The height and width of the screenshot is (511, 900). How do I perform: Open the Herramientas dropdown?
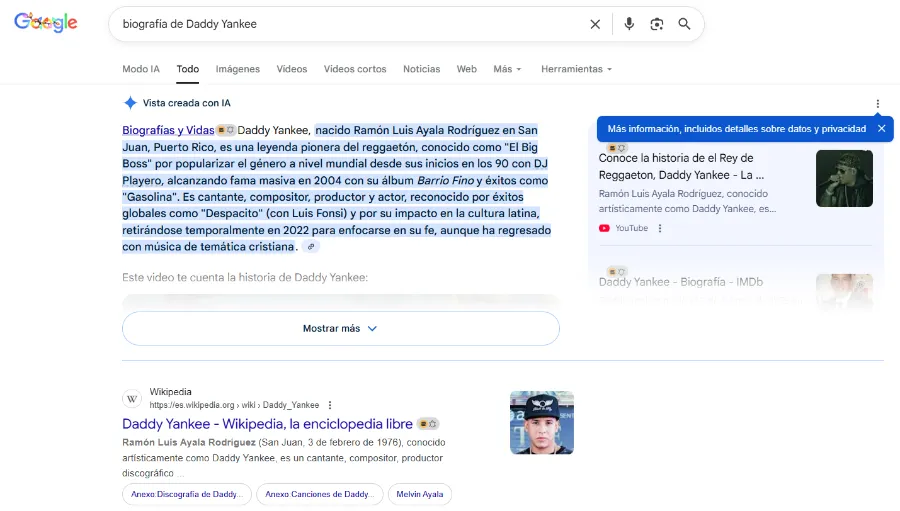[x=576, y=69]
